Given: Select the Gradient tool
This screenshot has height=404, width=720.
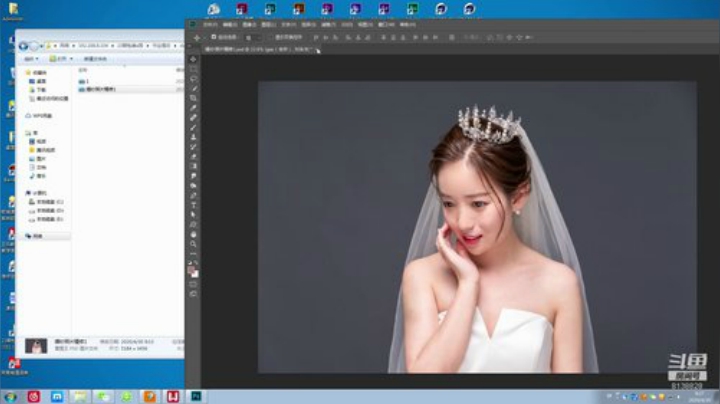Looking at the screenshot, I should coord(193,166).
